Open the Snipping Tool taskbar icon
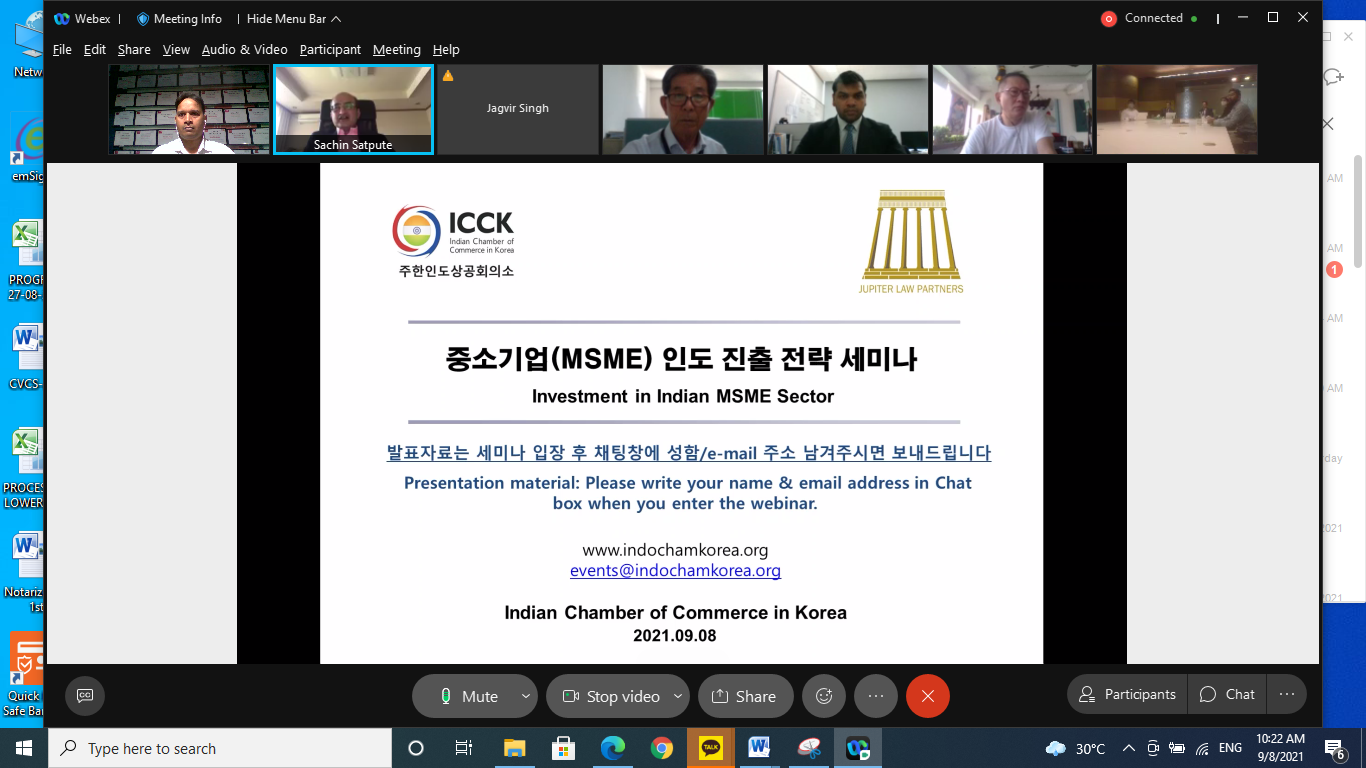This screenshot has height=768, width=1366. (808, 748)
